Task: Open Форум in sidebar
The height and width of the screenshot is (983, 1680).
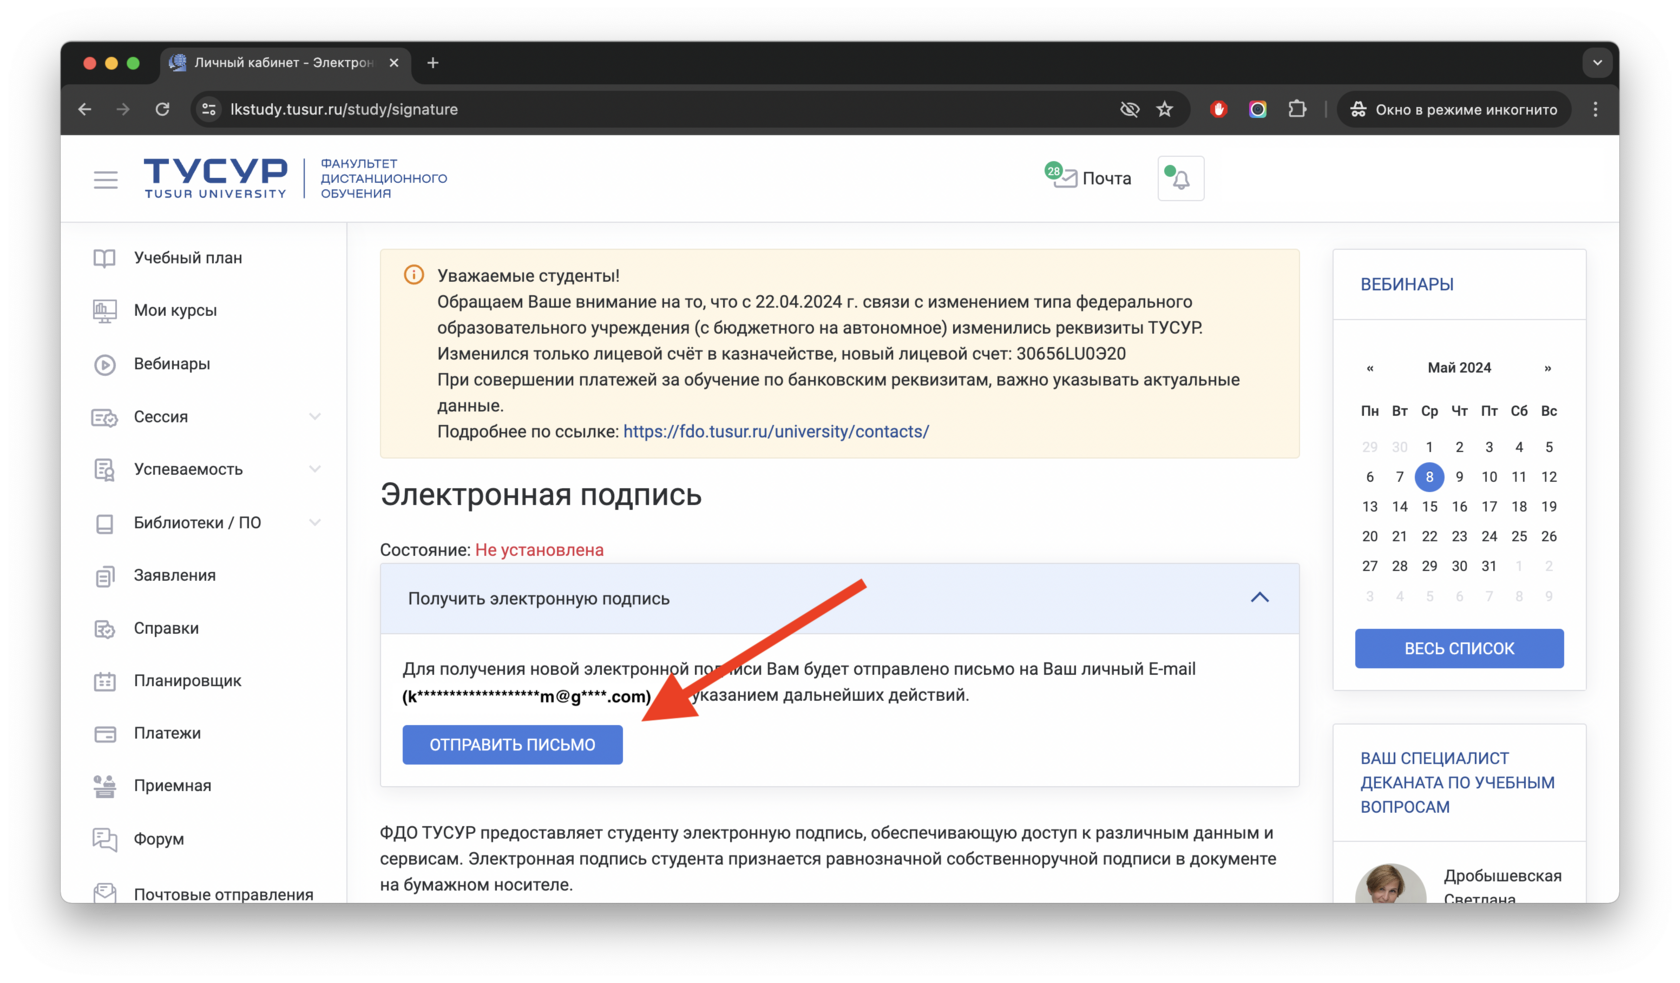Action: [159, 839]
